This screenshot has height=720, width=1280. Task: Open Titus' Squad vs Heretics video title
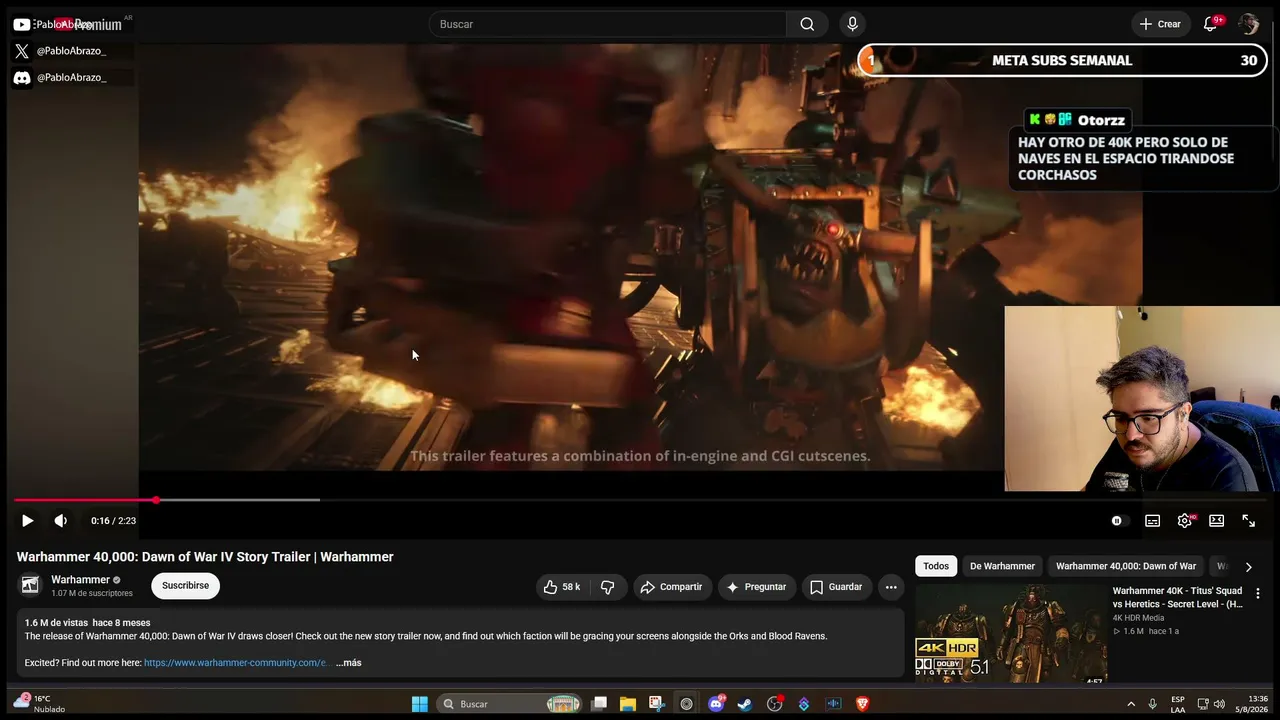coord(1178,597)
